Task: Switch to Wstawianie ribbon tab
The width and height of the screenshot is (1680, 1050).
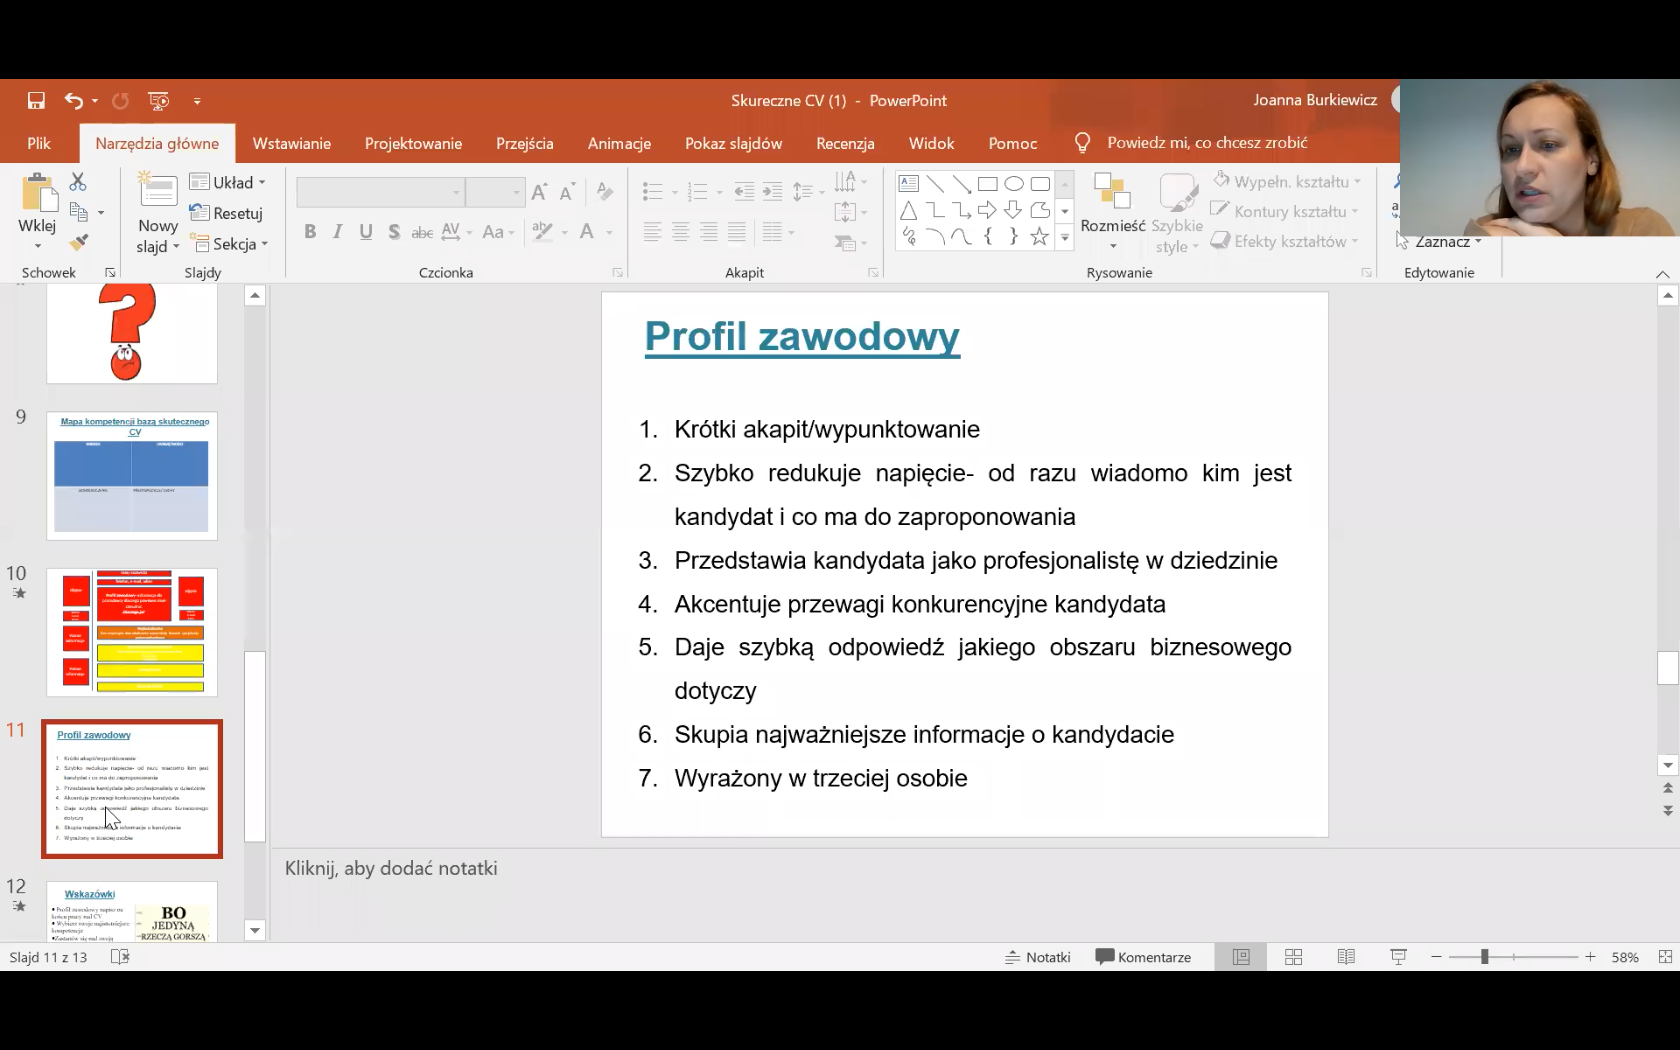Action: [292, 143]
